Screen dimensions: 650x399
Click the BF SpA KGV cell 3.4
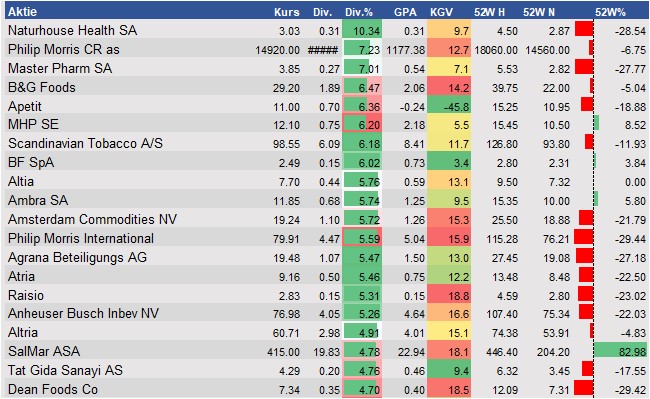click(x=449, y=162)
